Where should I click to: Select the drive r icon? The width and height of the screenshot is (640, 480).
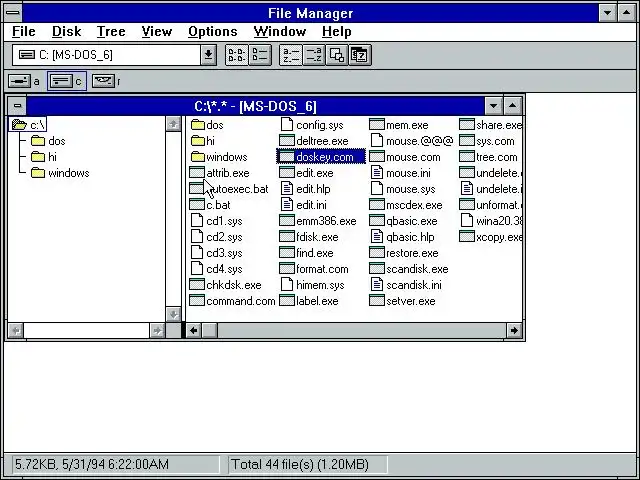click(103, 81)
